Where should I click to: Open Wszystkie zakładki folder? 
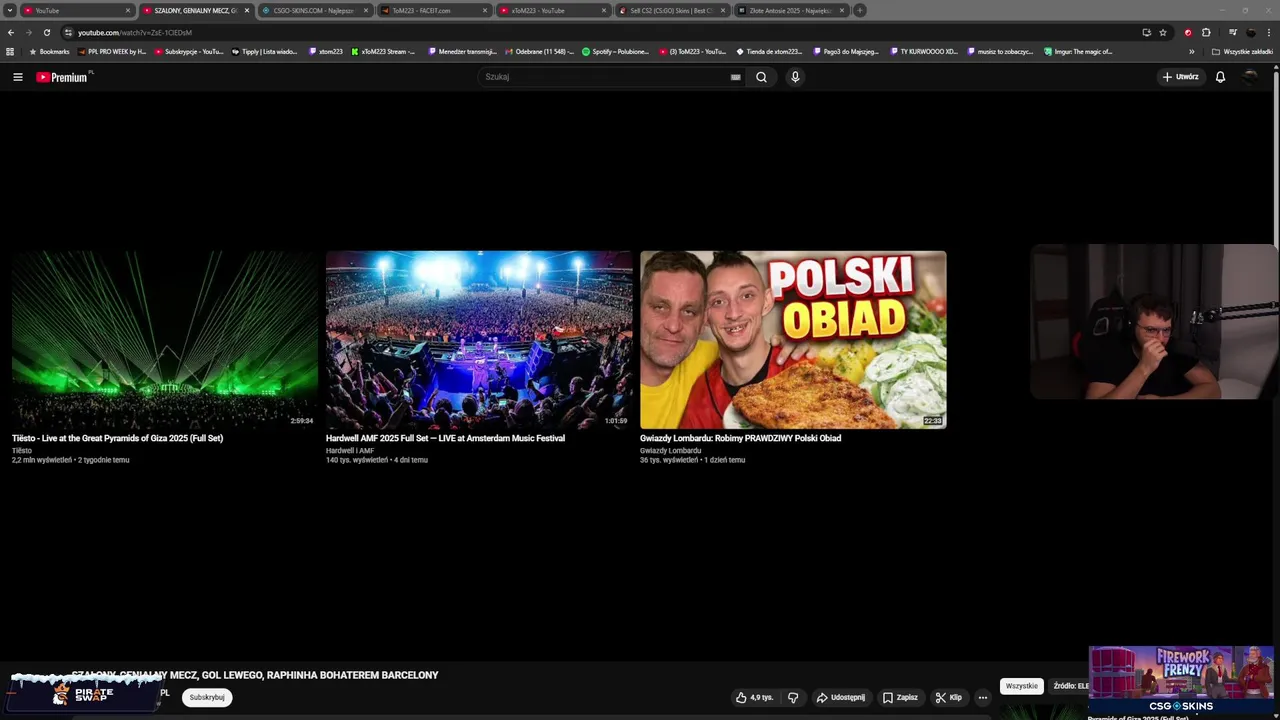click(x=1243, y=52)
